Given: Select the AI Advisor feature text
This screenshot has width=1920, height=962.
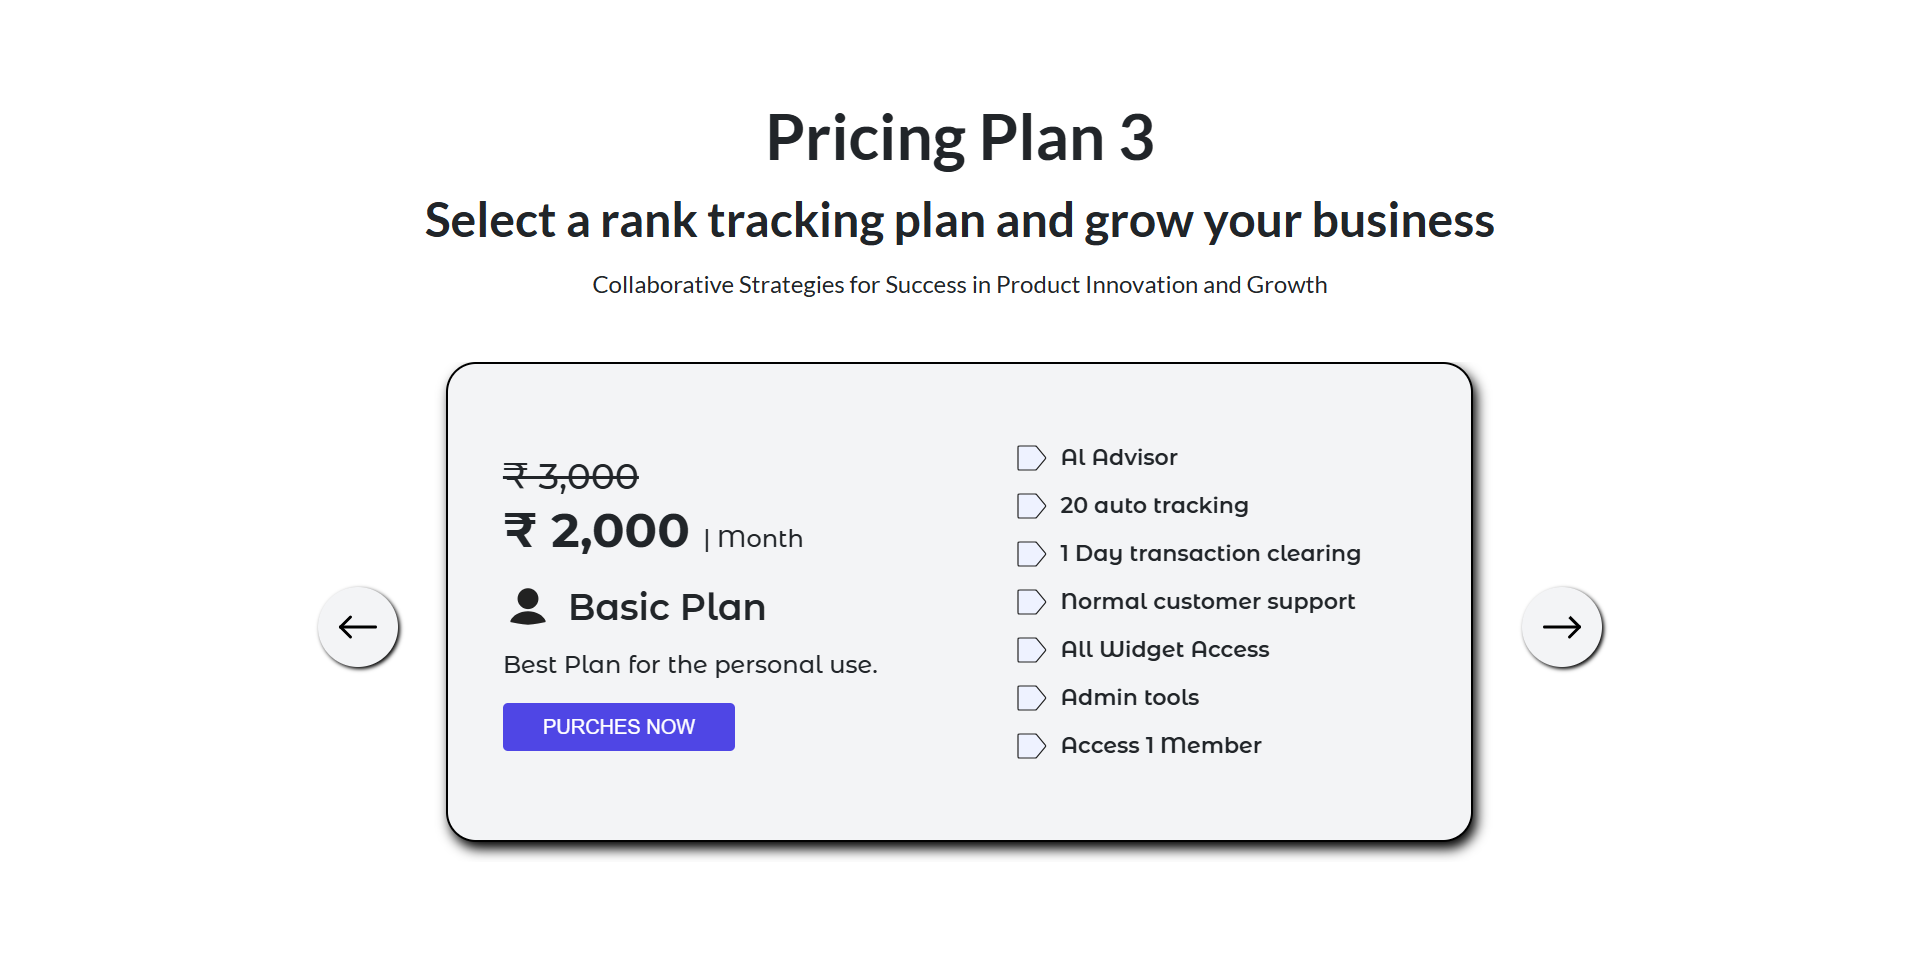Looking at the screenshot, I should [1119, 457].
